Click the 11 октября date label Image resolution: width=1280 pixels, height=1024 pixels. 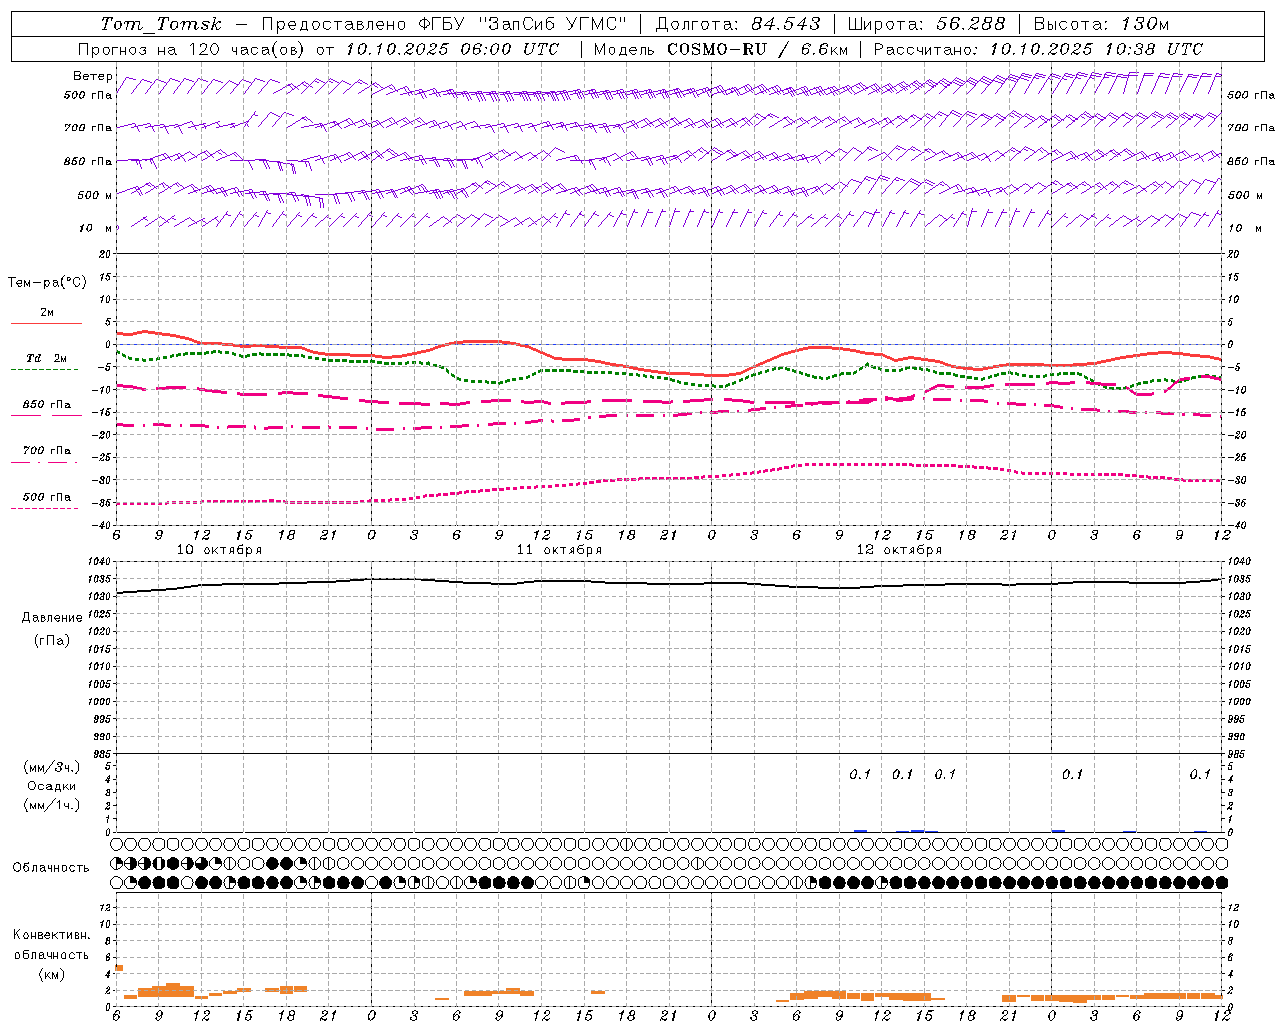(x=559, y=549)
